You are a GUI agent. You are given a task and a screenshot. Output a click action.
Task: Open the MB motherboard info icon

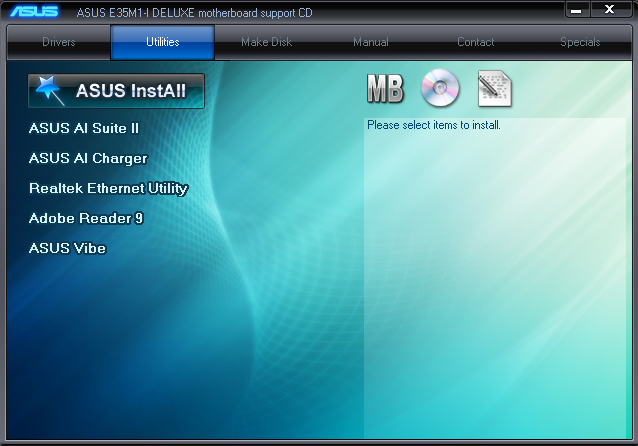[x=385, y=88]
